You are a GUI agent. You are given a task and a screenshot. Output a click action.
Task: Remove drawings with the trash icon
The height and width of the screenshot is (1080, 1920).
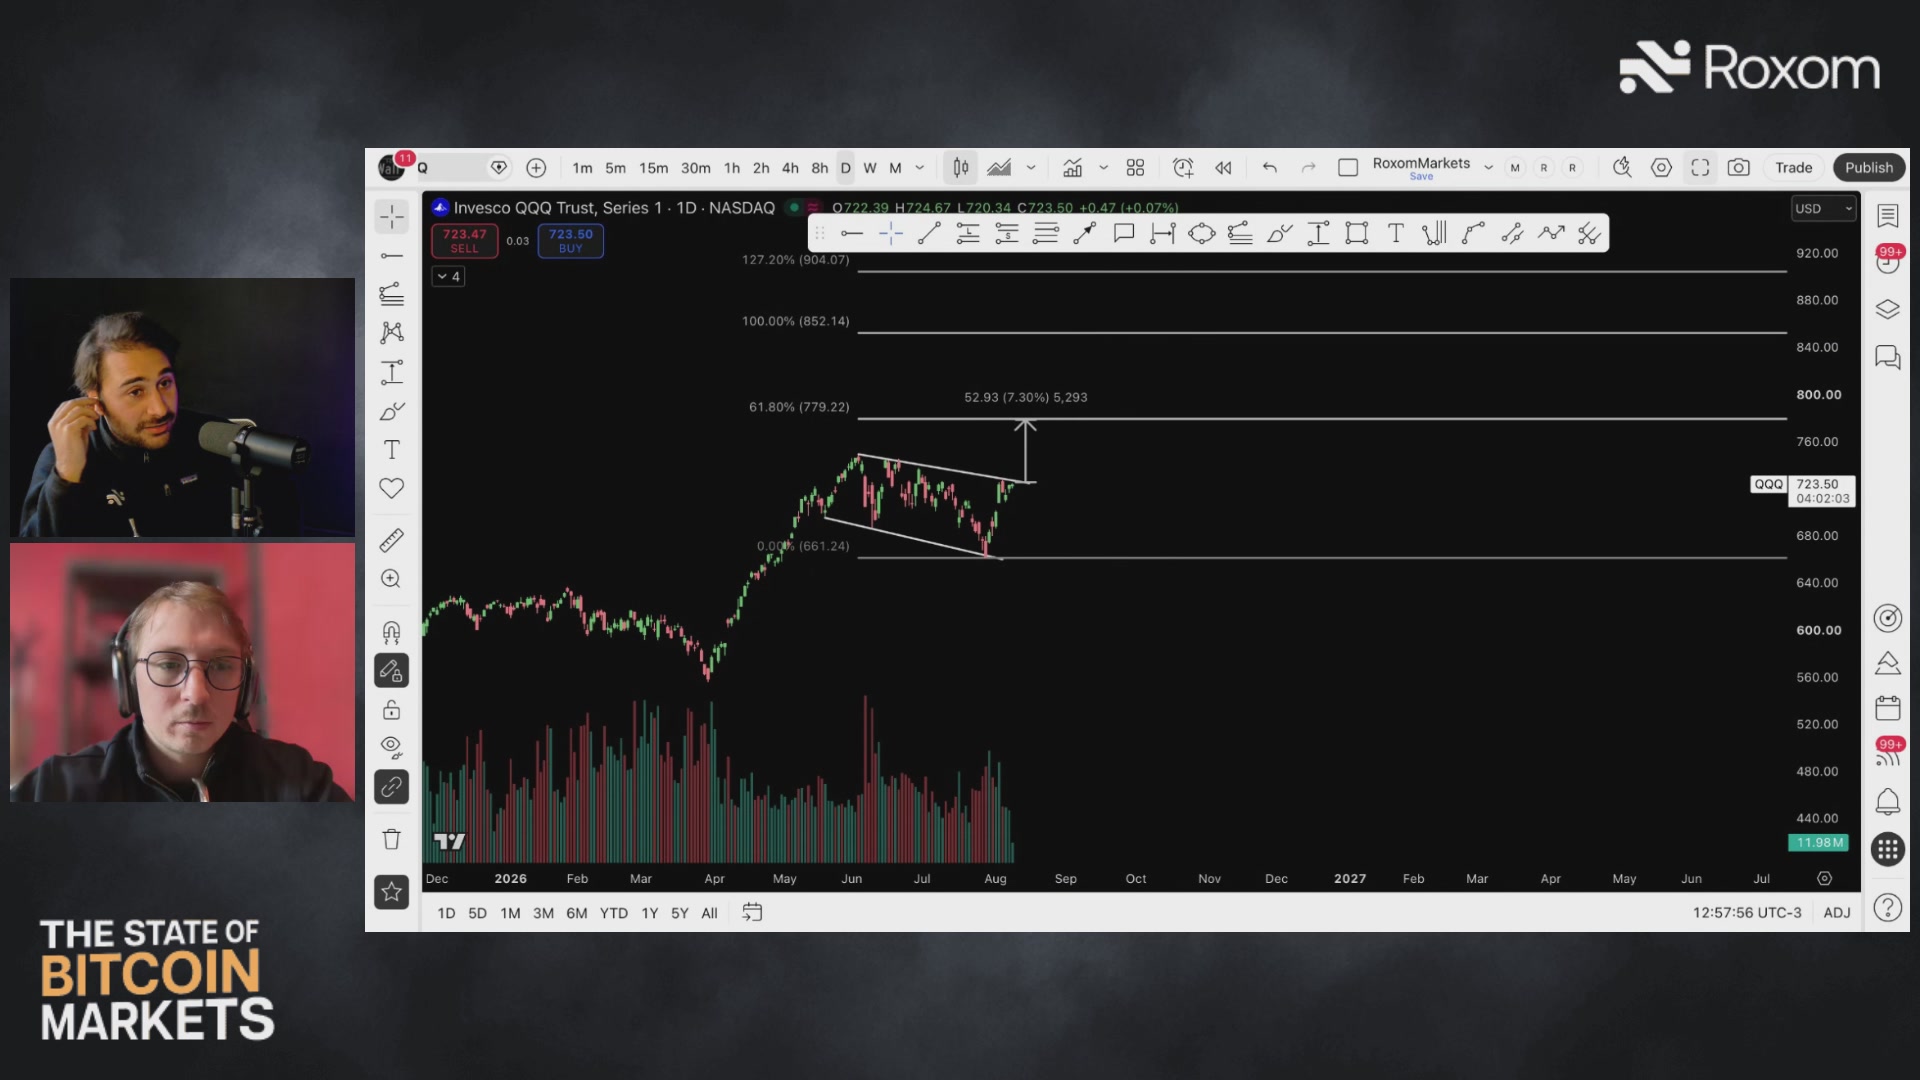pyautogui.click(x=392, y=839)
